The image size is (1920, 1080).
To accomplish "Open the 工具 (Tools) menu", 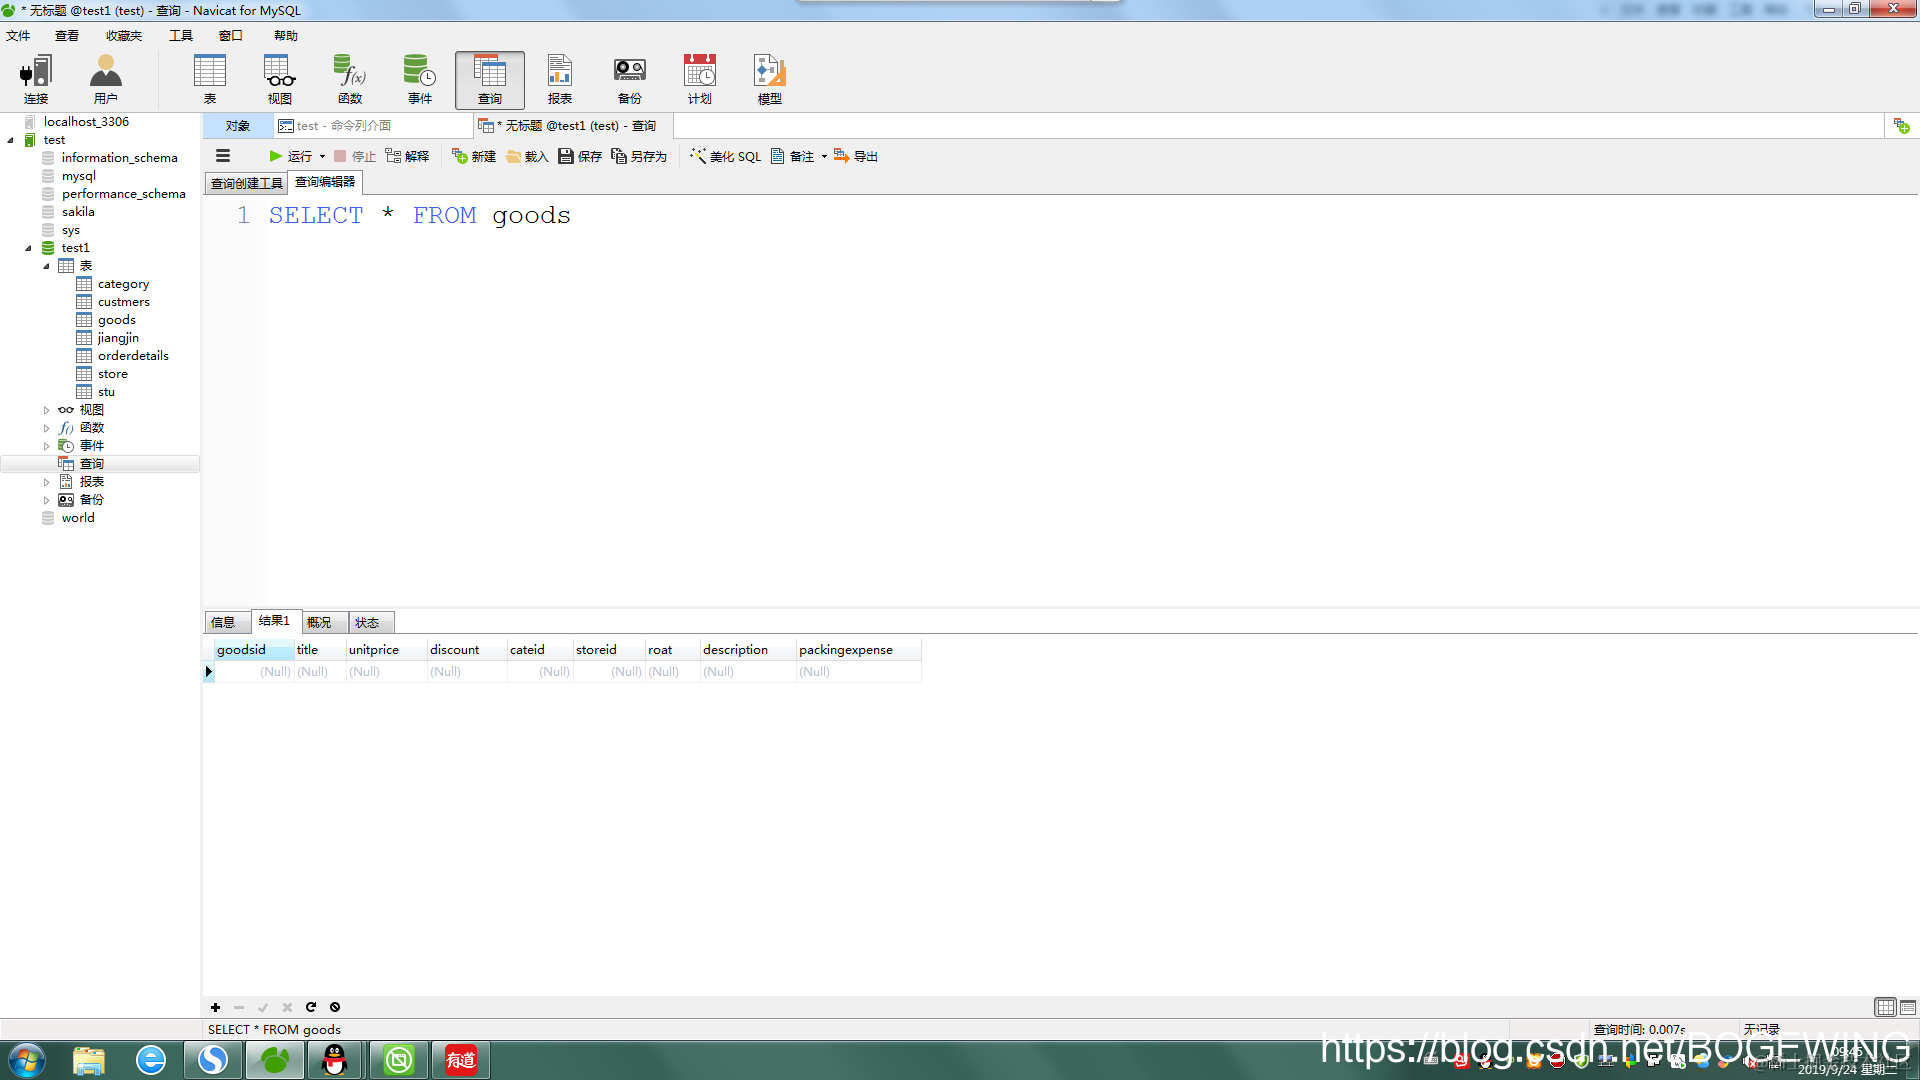I will (181, 35).
